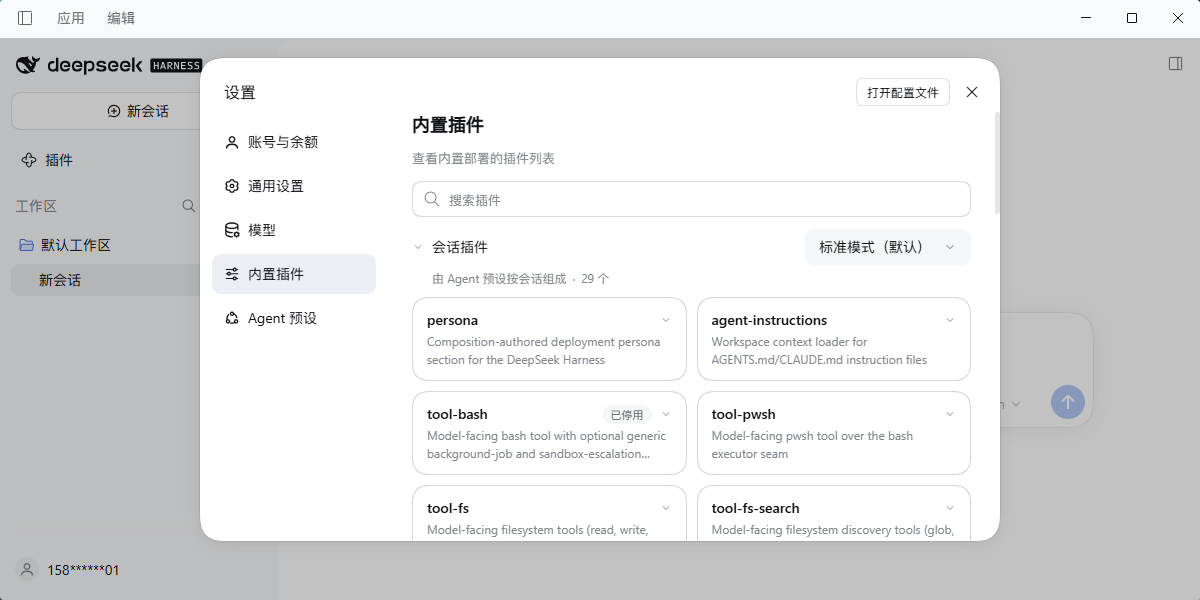Open the plugins puzzle icon in sidebar
This screenshot has width=1200, height=600.
(x=28, y=160)
